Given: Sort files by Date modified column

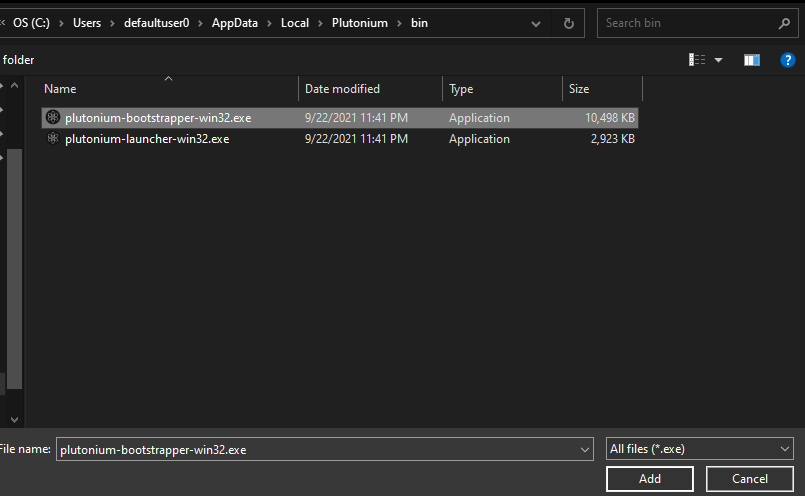Looking at the screenshot, I should 342,89.
